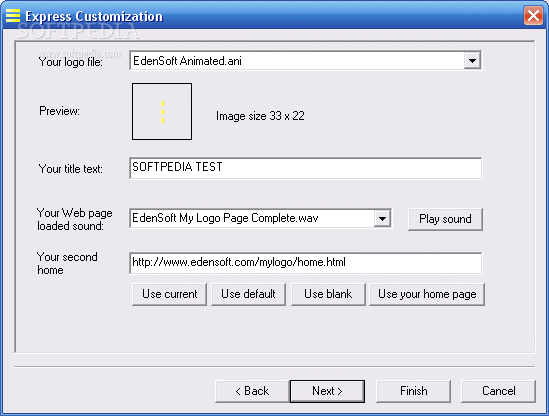
Task: Click the 'Your title text:' label
Action: [70, 169]
